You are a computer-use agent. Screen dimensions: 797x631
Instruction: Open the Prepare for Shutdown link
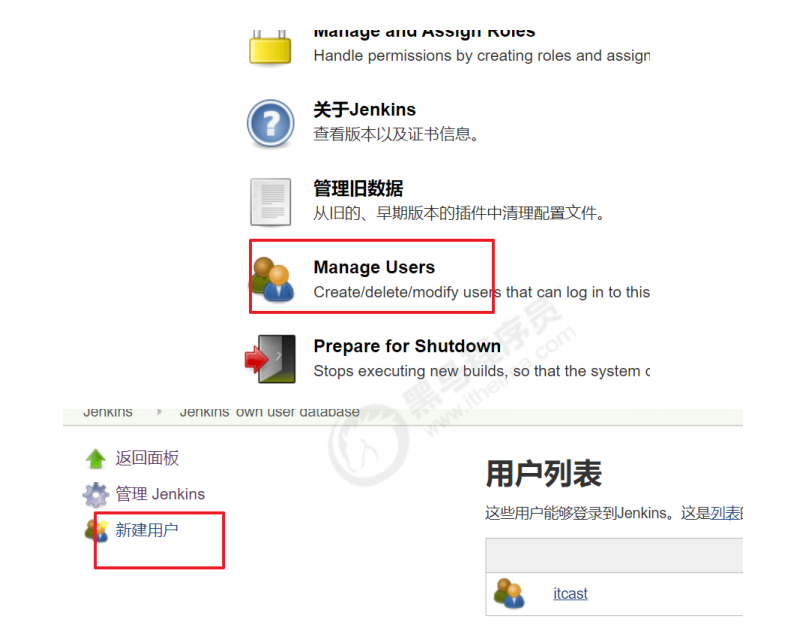pyautogui.click(x=407, y=346)
